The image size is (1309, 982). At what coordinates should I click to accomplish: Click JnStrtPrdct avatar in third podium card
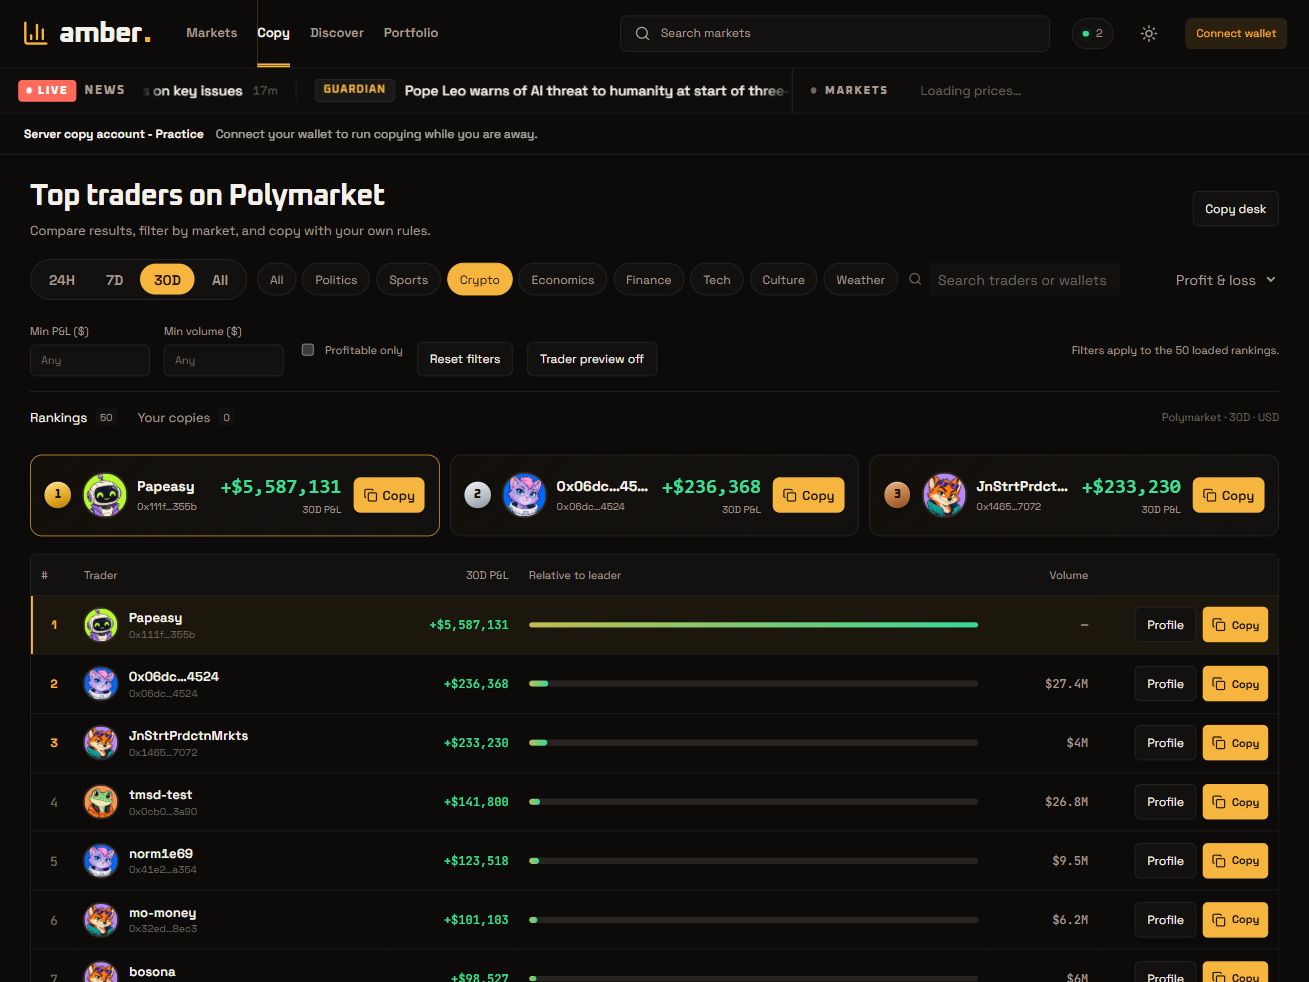[944, 495]
